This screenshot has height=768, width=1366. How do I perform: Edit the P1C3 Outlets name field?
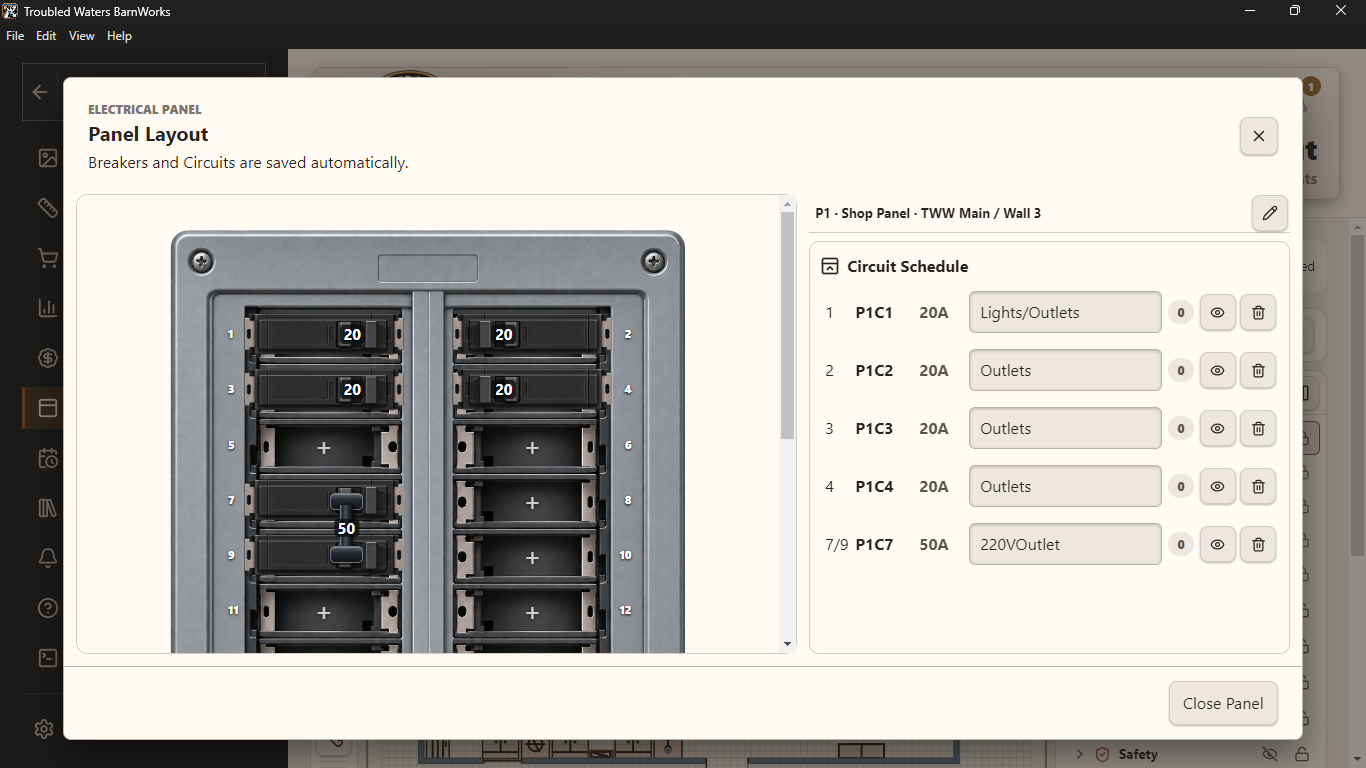[x=1065, y=428]
